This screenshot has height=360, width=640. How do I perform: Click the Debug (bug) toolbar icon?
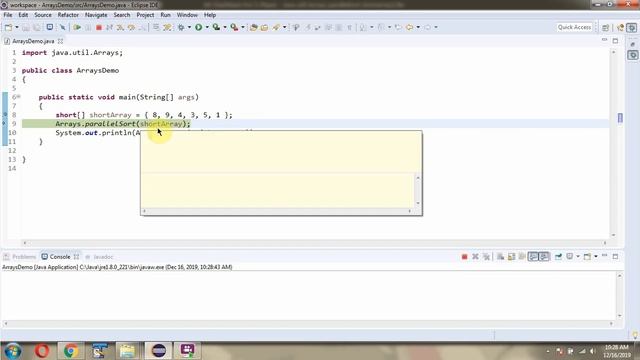pos(181,27)
